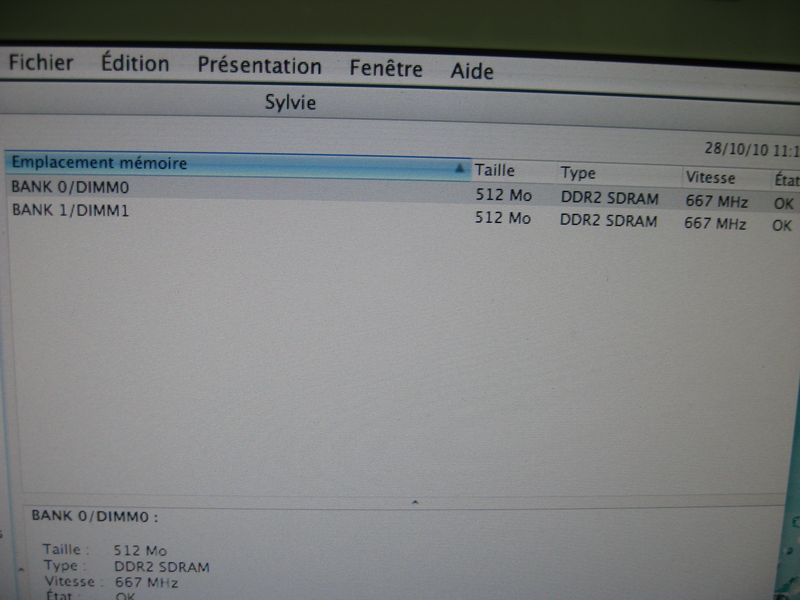Viewport: 800px width, 600px height.
Task: Click the Taille label in details pane
Action: click(x=65, y=549)
